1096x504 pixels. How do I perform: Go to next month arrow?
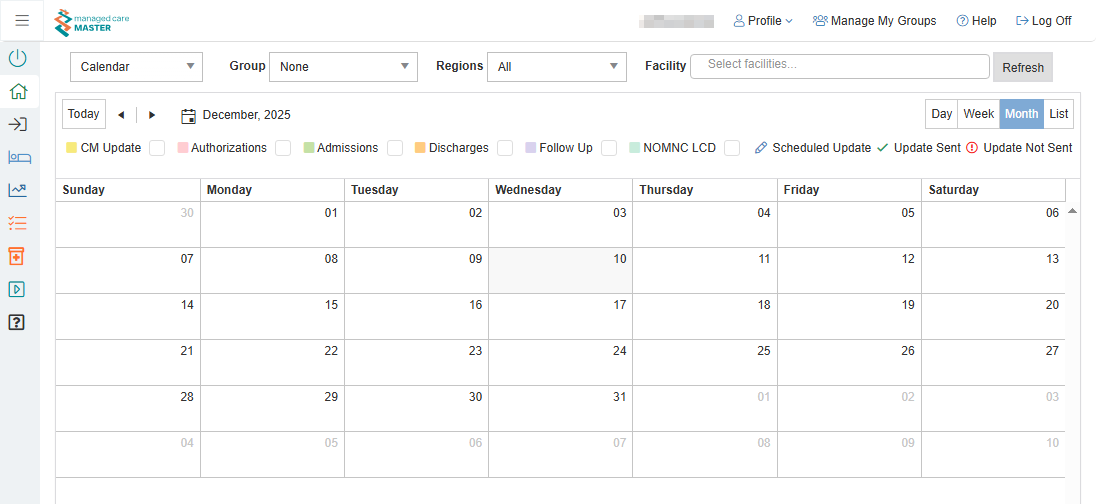click(x=152, y=115)
